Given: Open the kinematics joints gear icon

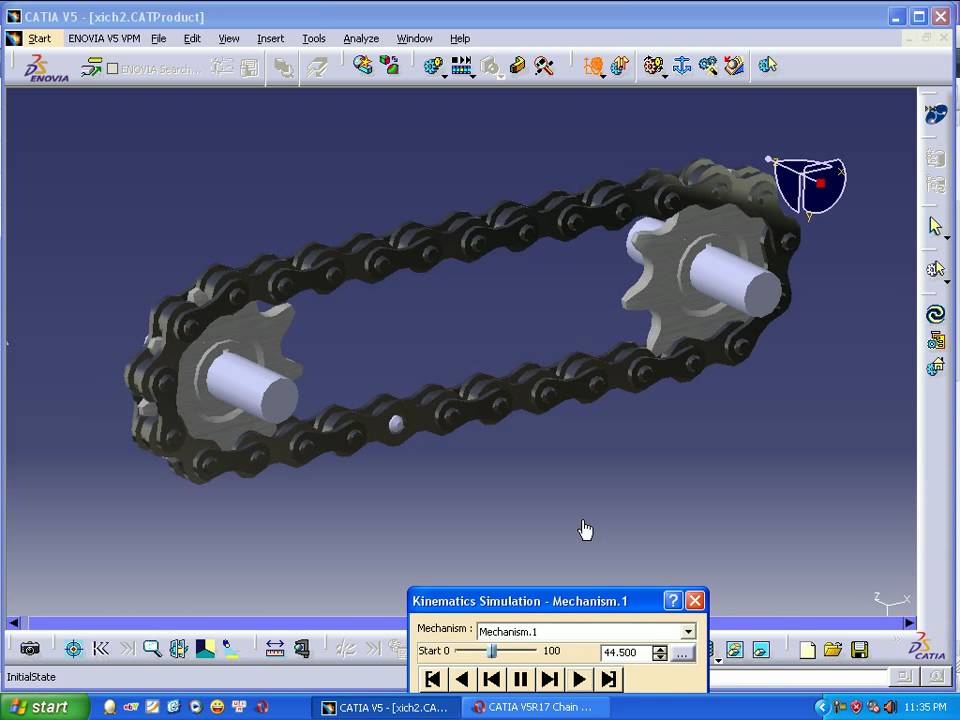Looking at the screenshot, I should click(653, 66).
